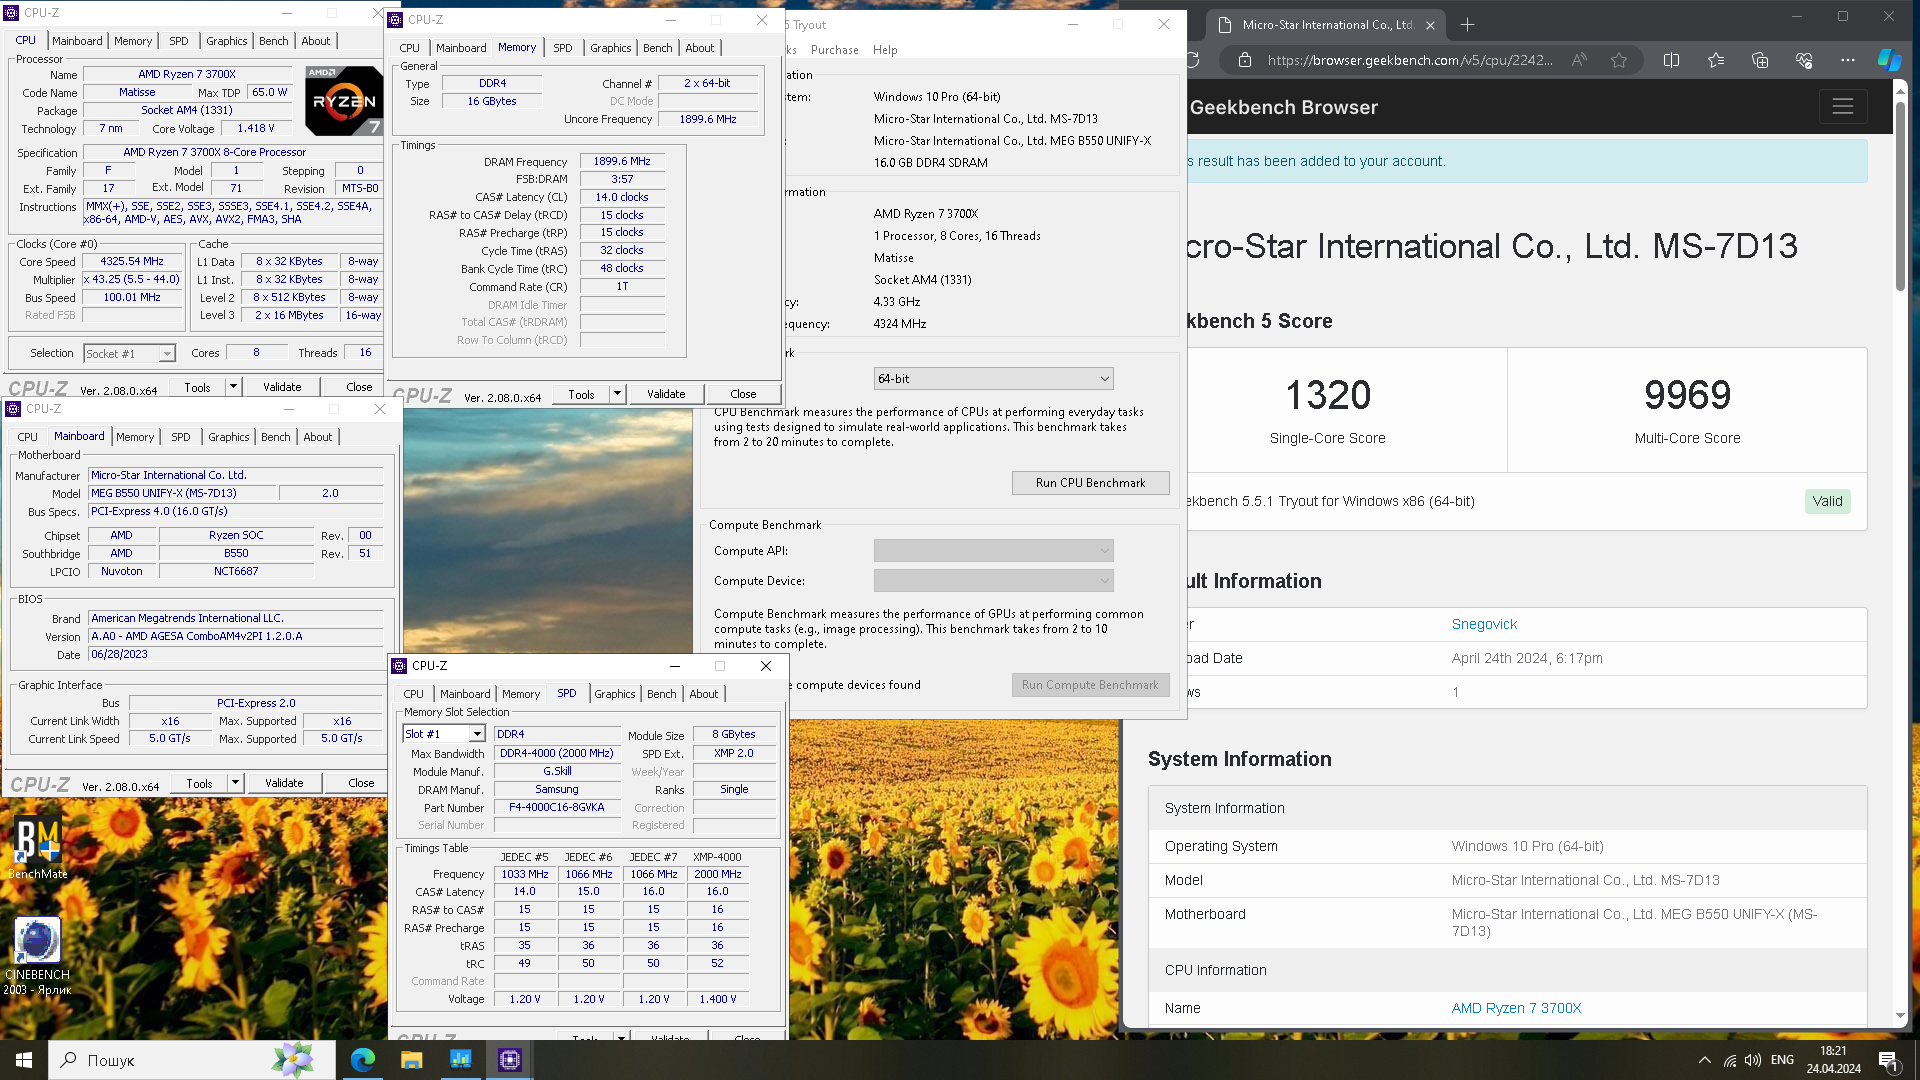Add this page to favorites star
Image resolution: width=1920 pixels, height=1080 pixels.
(1619, 60)
